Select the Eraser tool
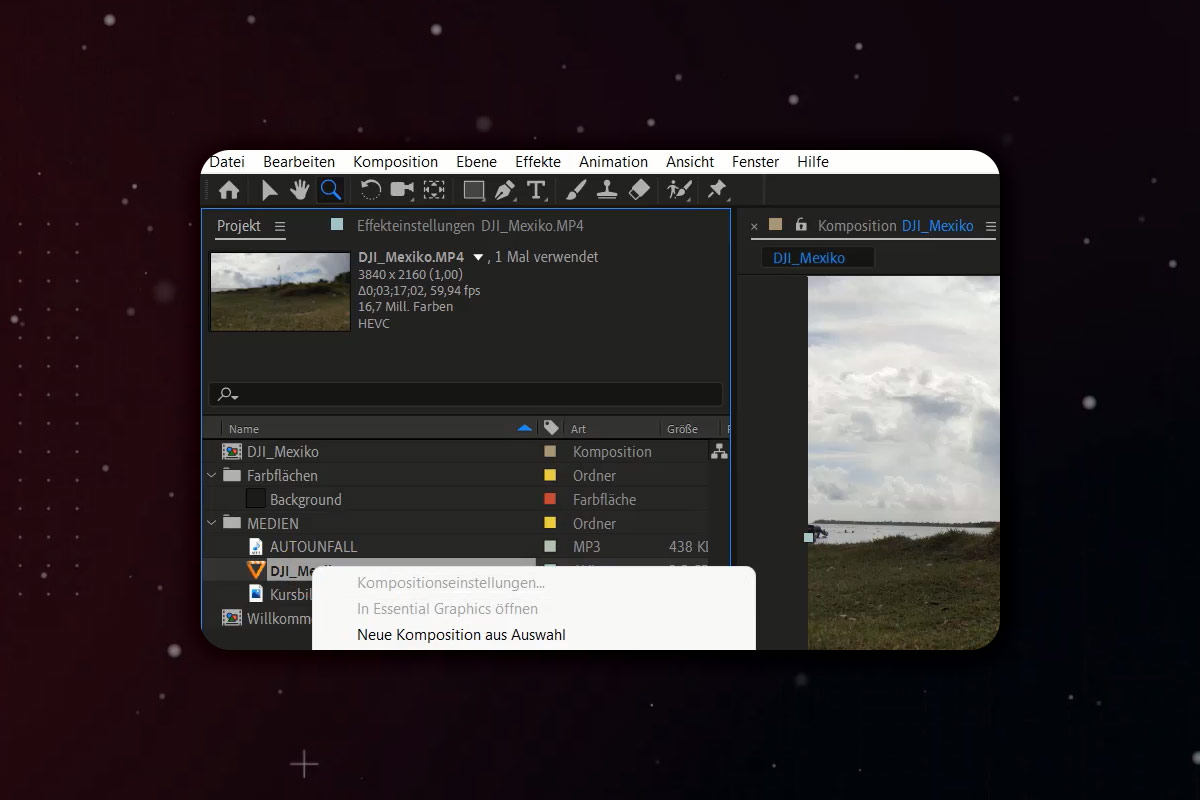The height and width of the screenshot is (800, 1200). (639, 190)
